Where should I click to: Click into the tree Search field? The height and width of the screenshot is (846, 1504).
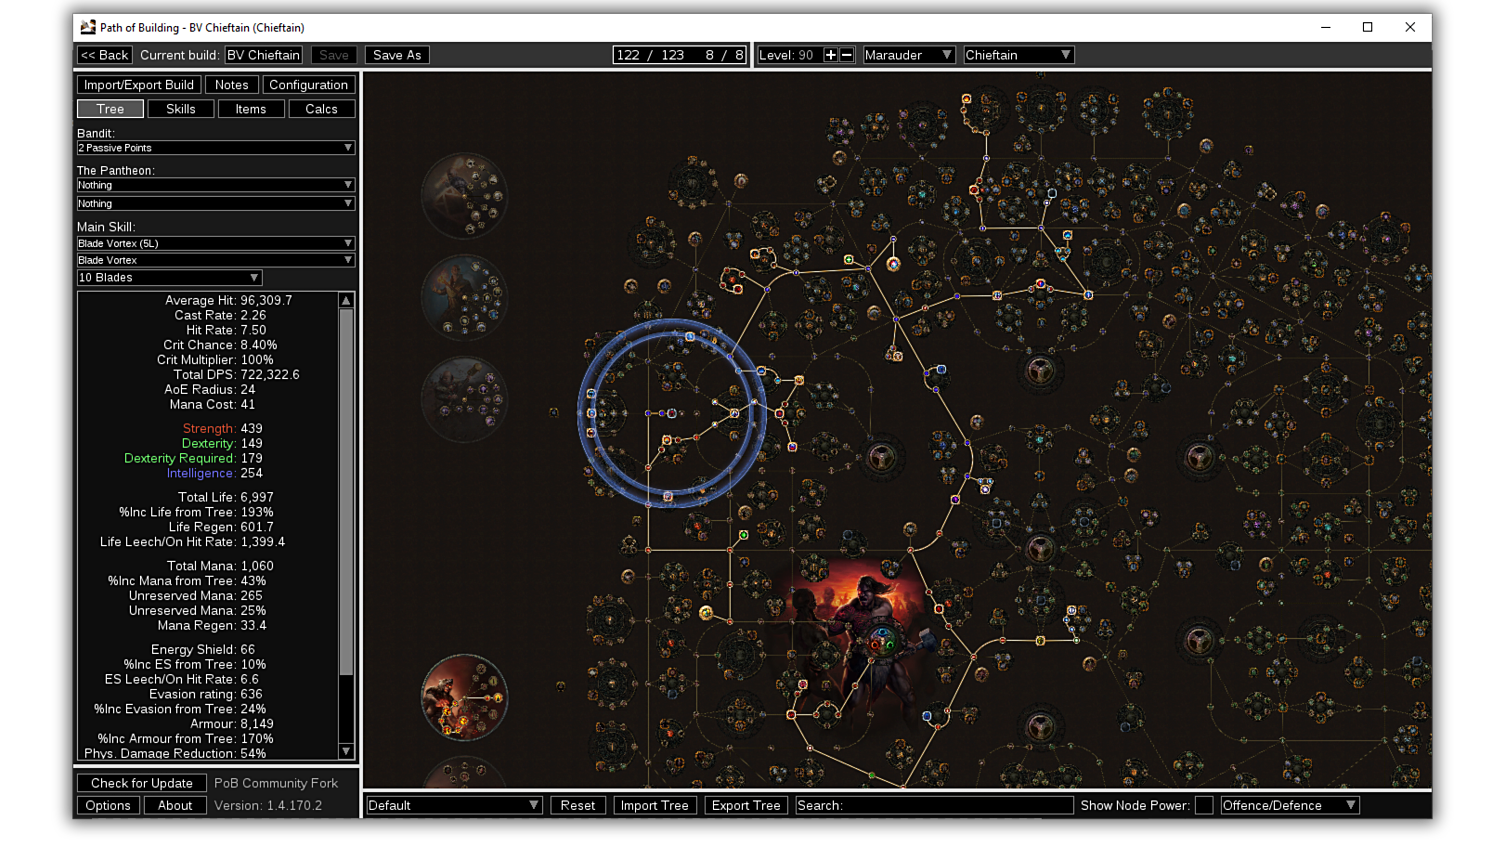pyautogui.click(x=934, y=805)
